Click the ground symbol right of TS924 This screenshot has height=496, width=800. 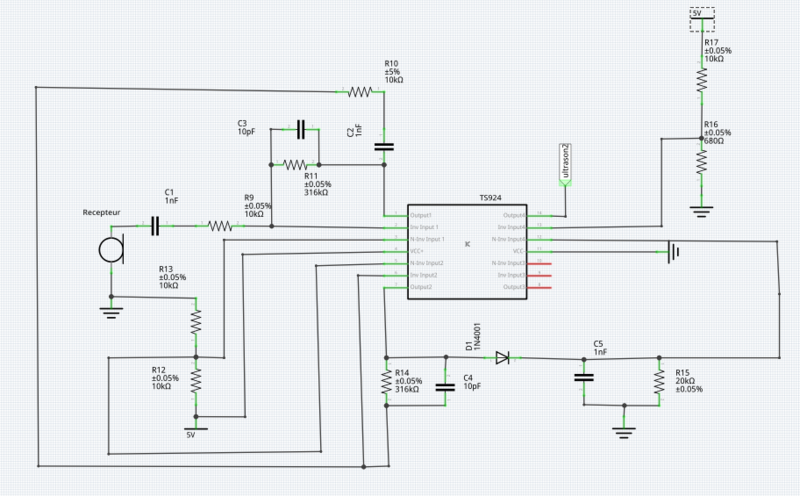(x=675, y=251)
